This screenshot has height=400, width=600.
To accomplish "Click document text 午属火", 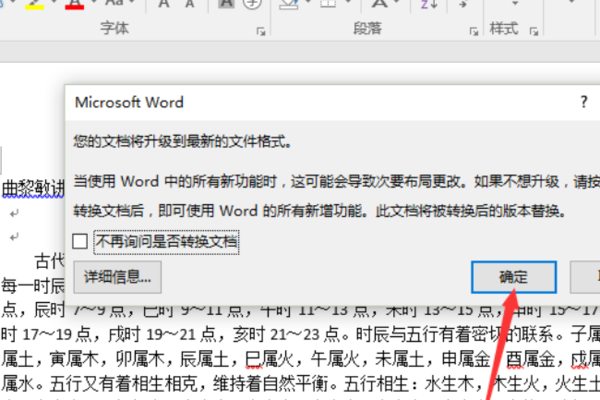I will [335, 359].
